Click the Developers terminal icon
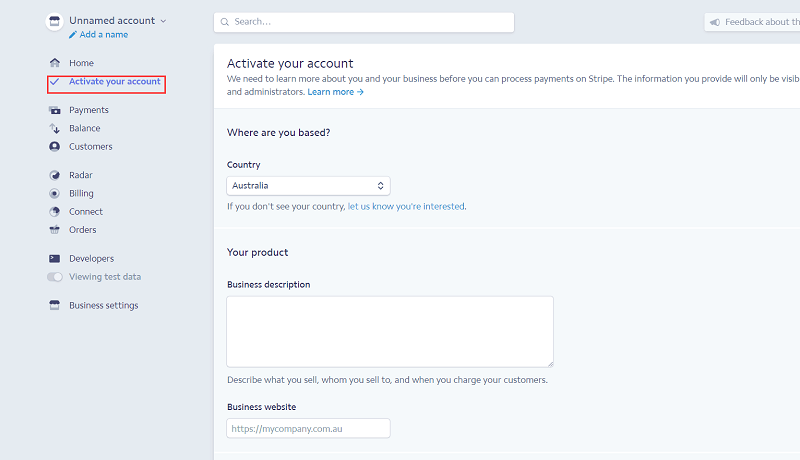This screenshot has height=460, width=800. coord(55,259)
